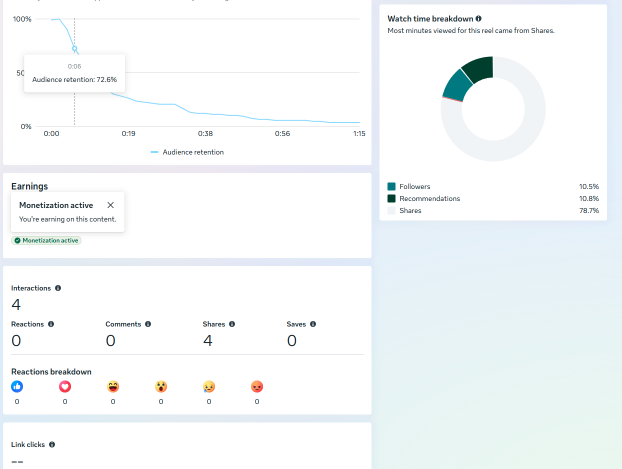Click the Angry reaction icon

point(257,386)
